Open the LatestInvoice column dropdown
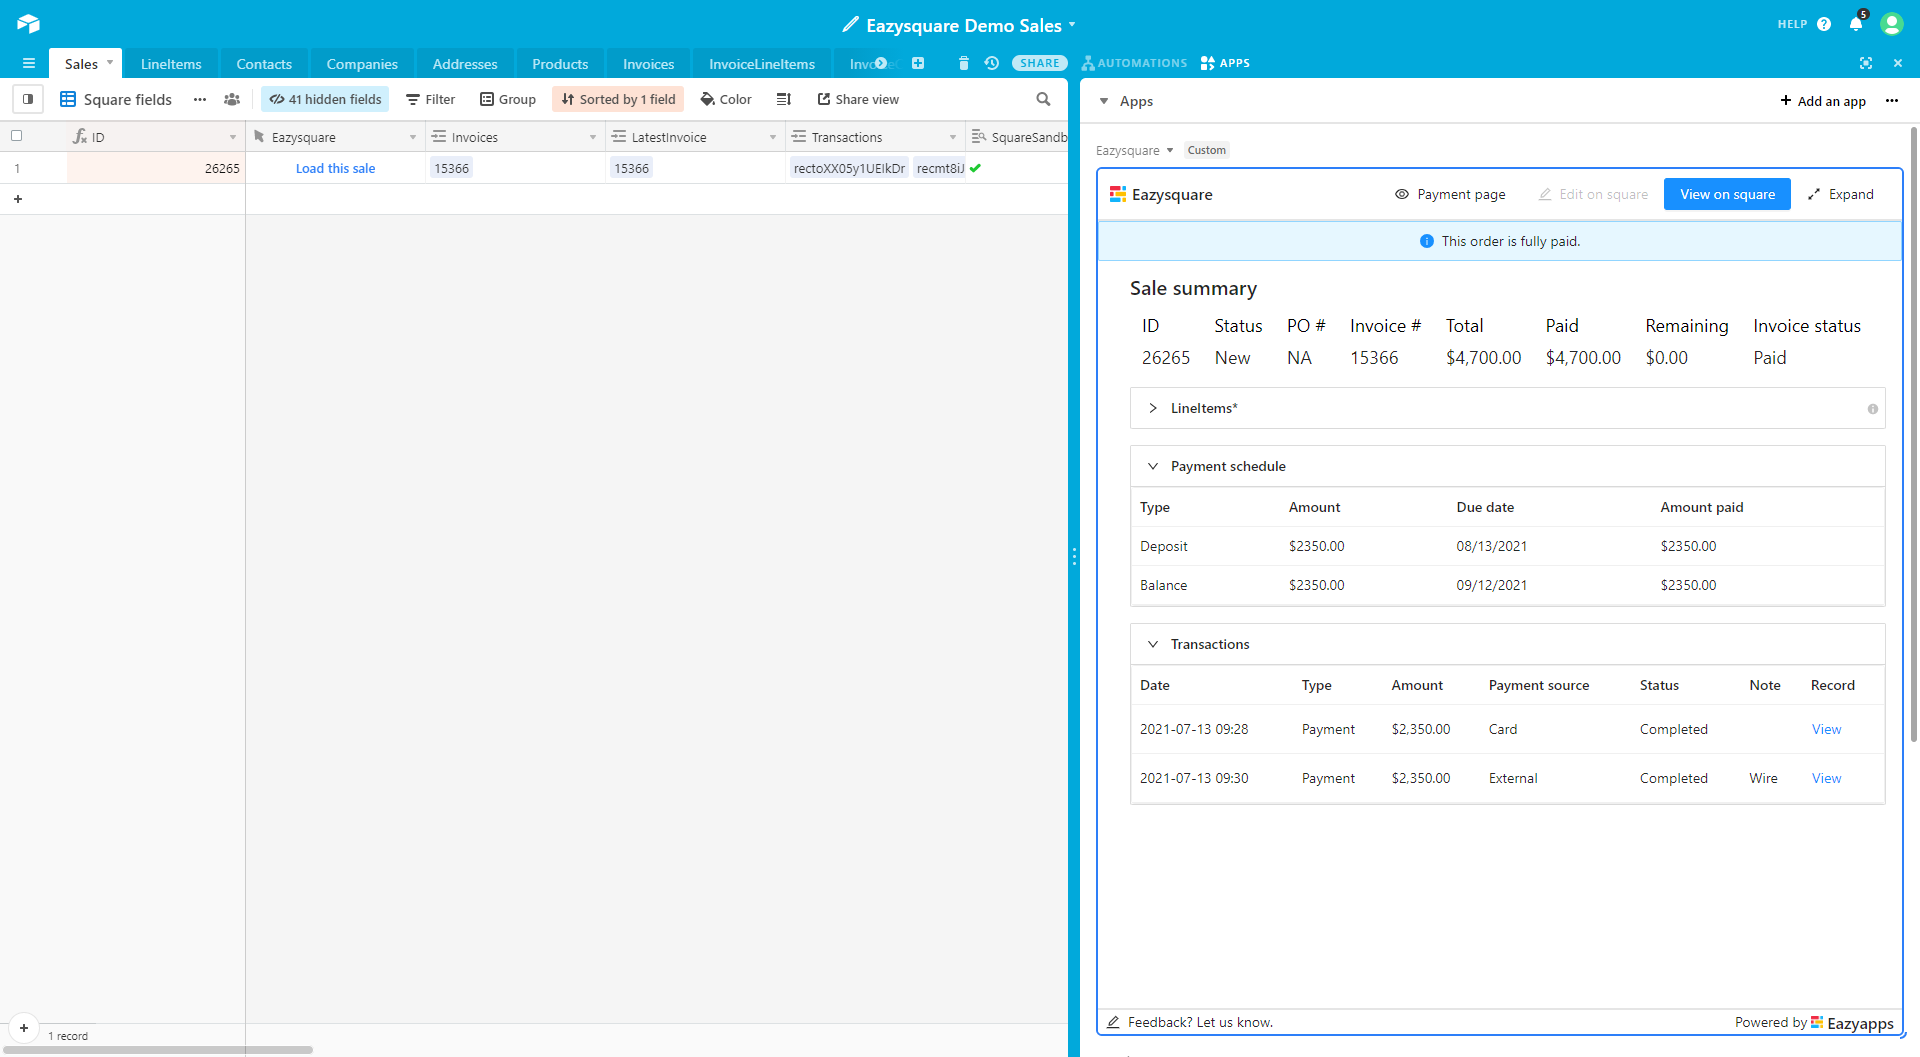This screenshot has height=1057, width=1920. click(773, 137)
